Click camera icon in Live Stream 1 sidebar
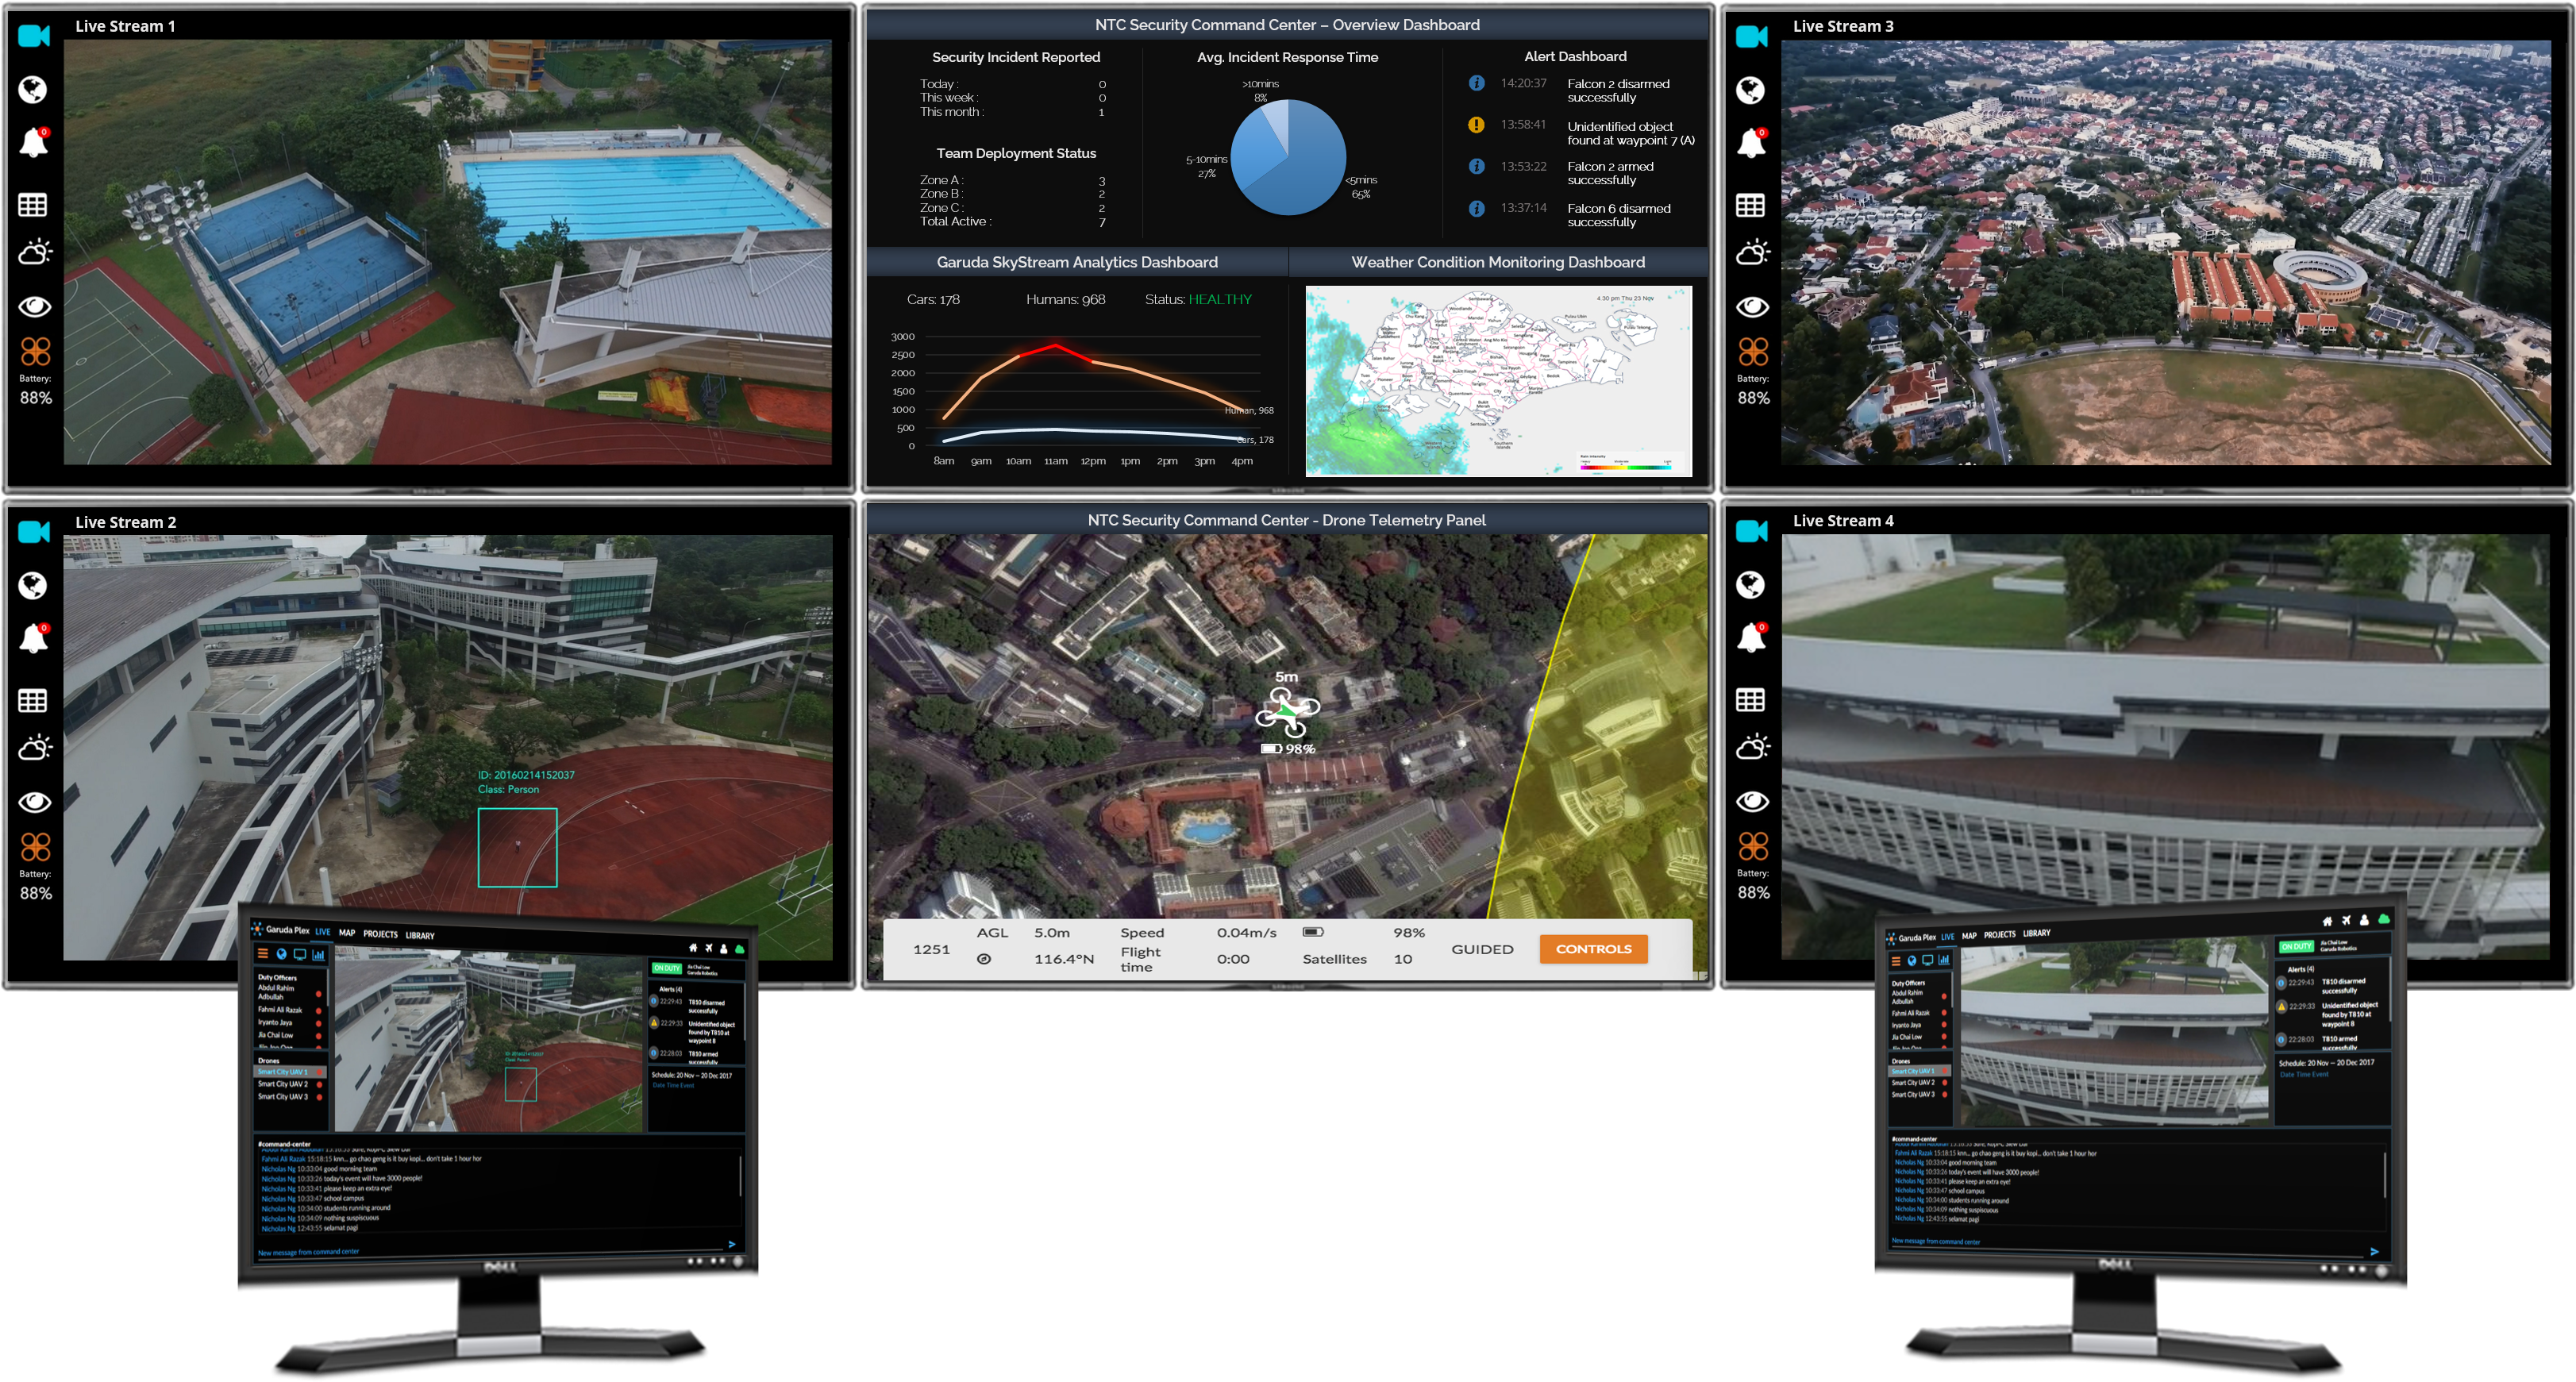 [34, 37]
